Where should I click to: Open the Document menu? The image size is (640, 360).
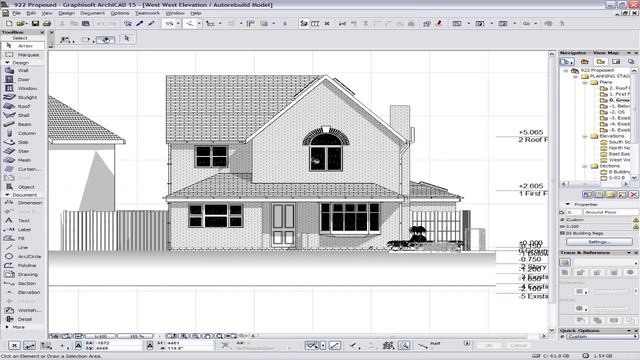pos(93,13)
